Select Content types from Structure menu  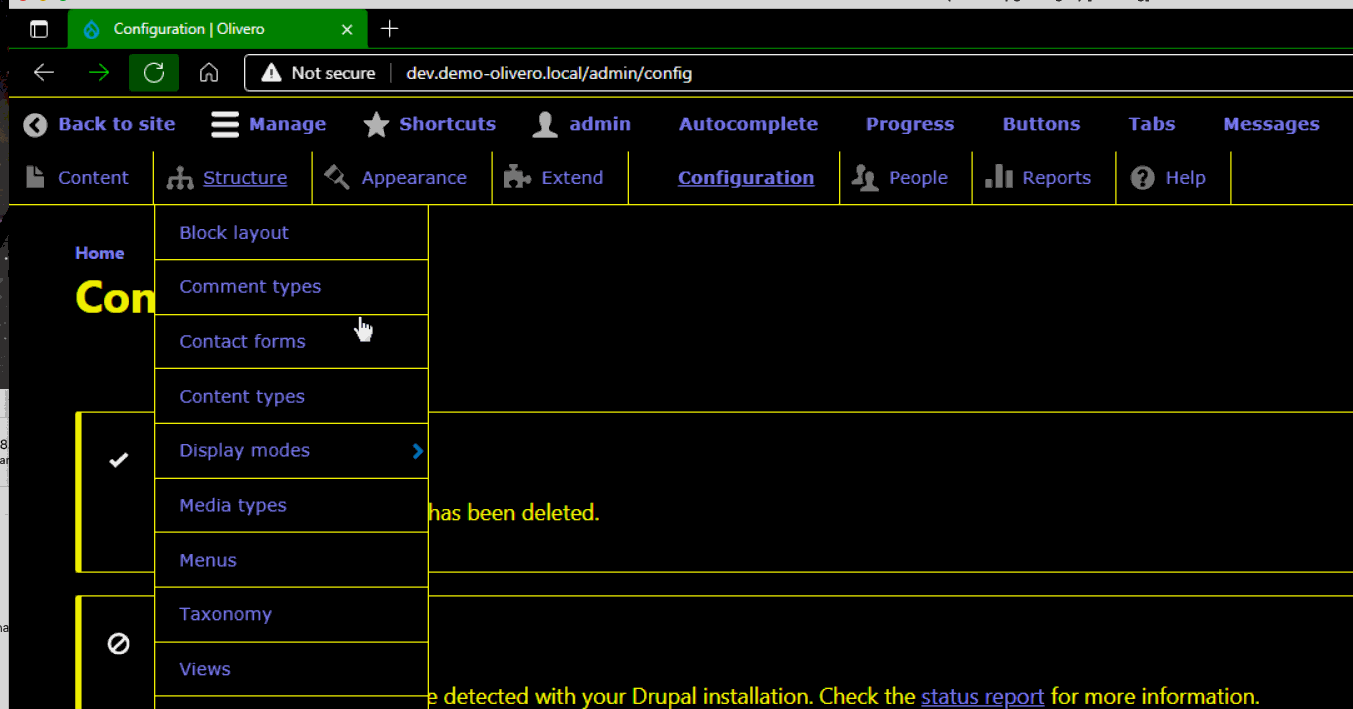(291, 396)
